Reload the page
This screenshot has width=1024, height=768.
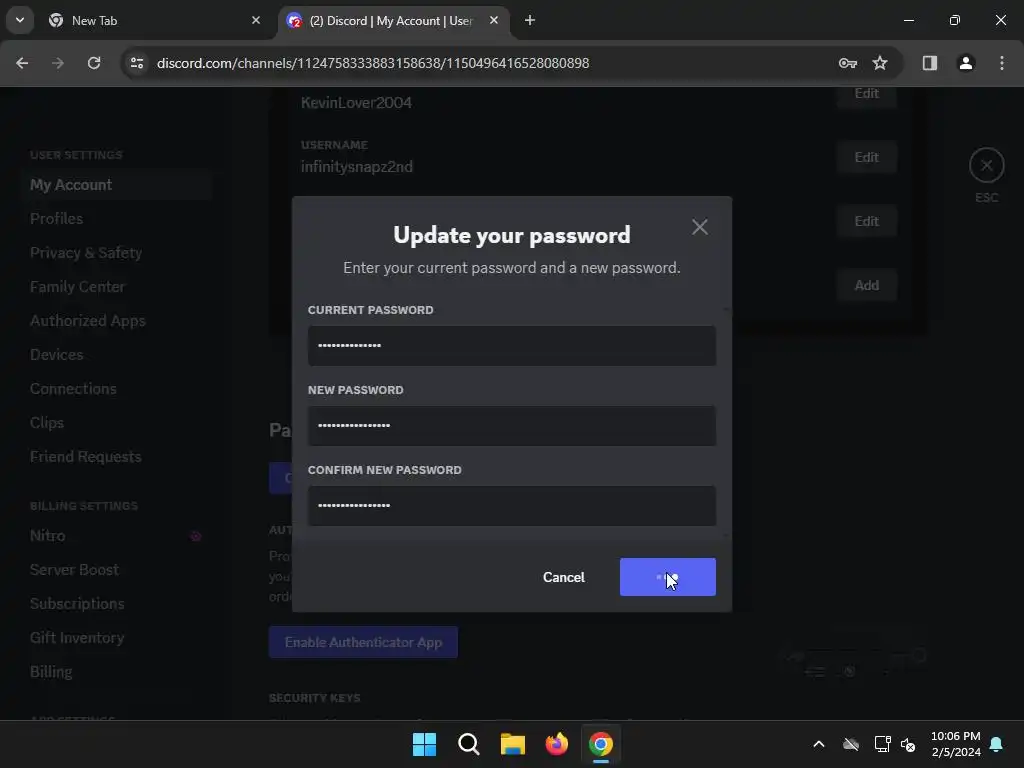click(x=94, y=63)
